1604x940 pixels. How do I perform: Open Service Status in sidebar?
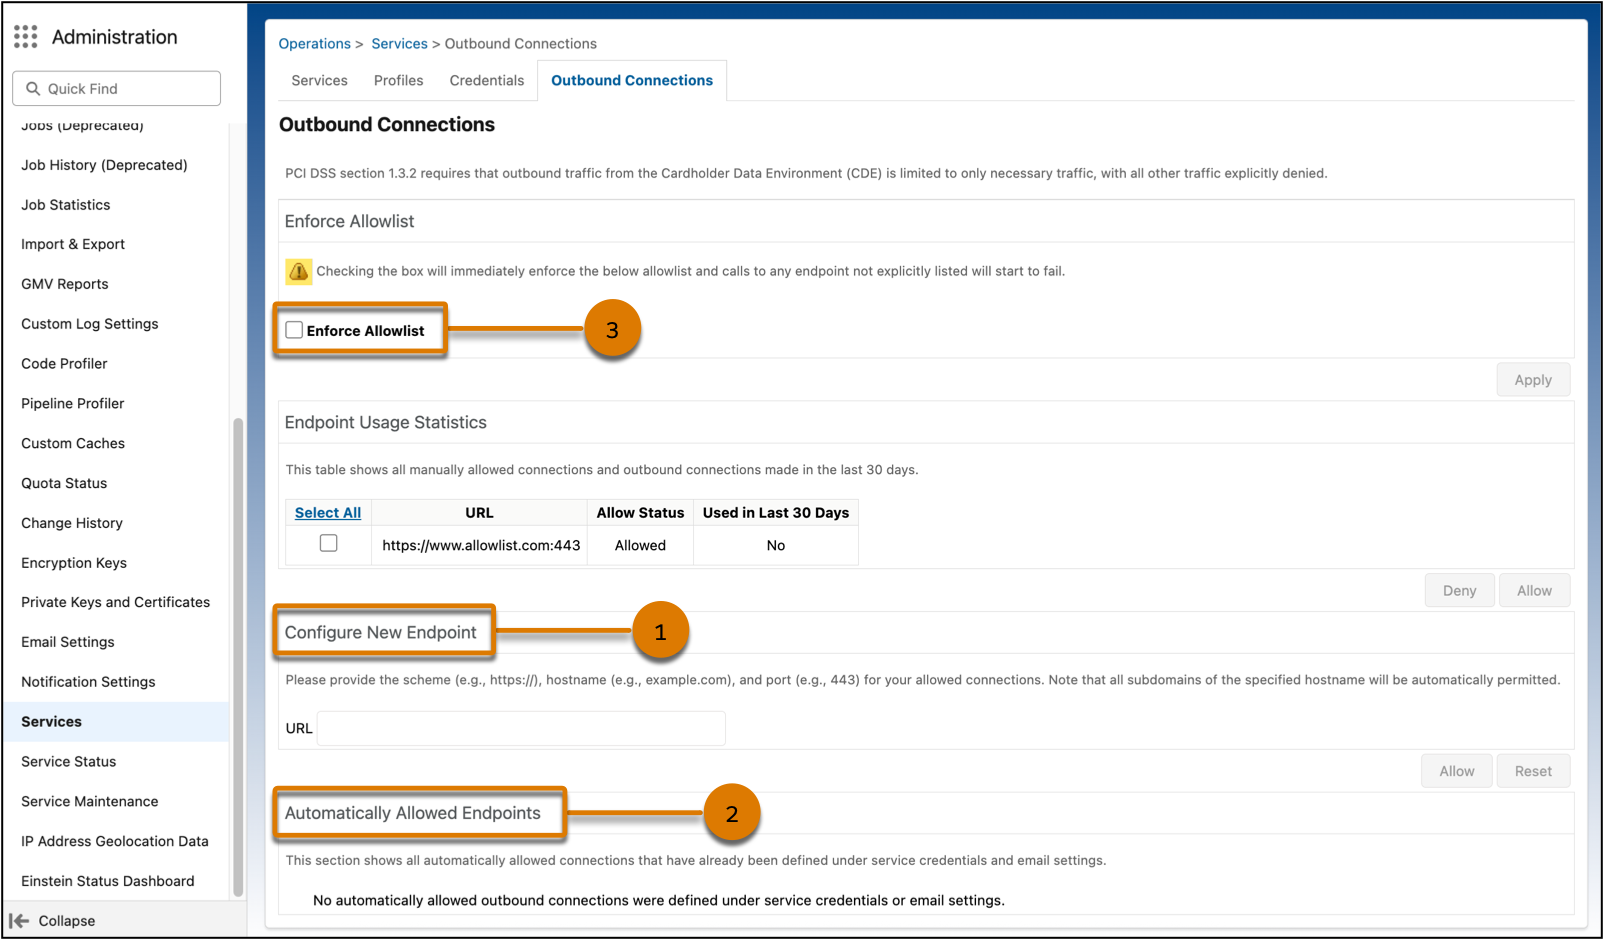click(69, 762)
